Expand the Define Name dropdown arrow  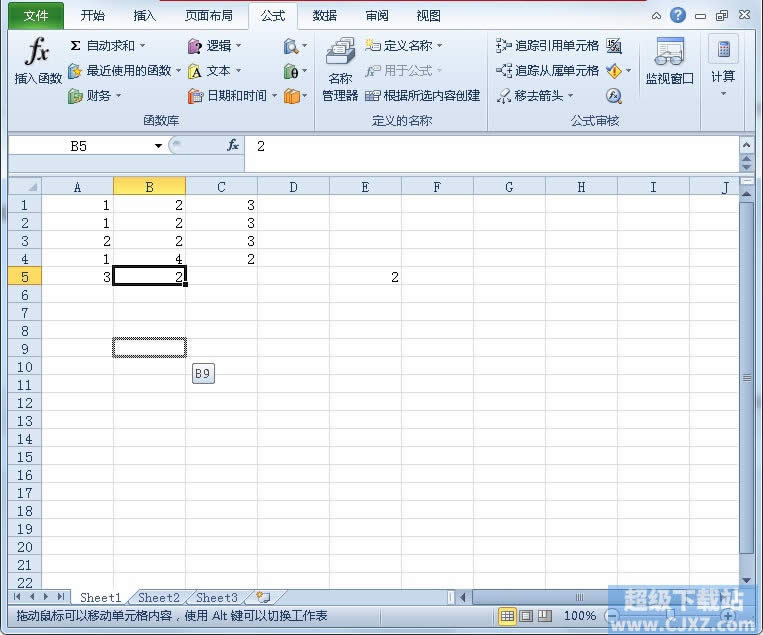[439, 46]
